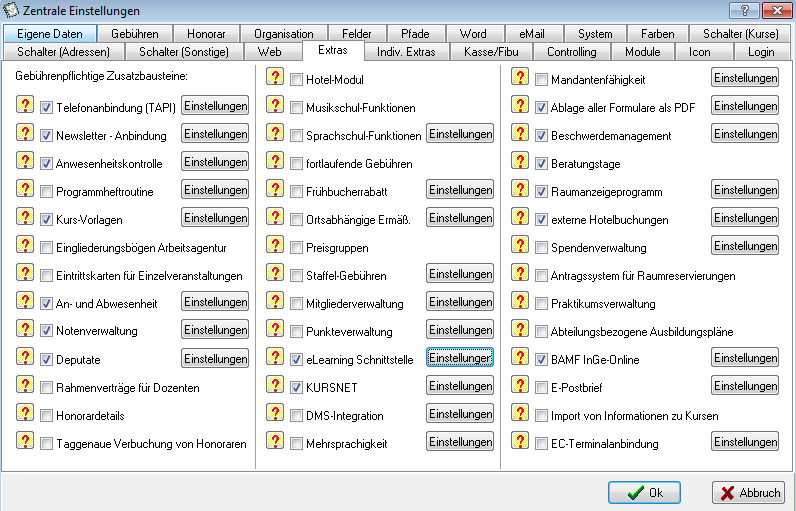Click the help icon beside Hotel-Modul

pos(275,77)
